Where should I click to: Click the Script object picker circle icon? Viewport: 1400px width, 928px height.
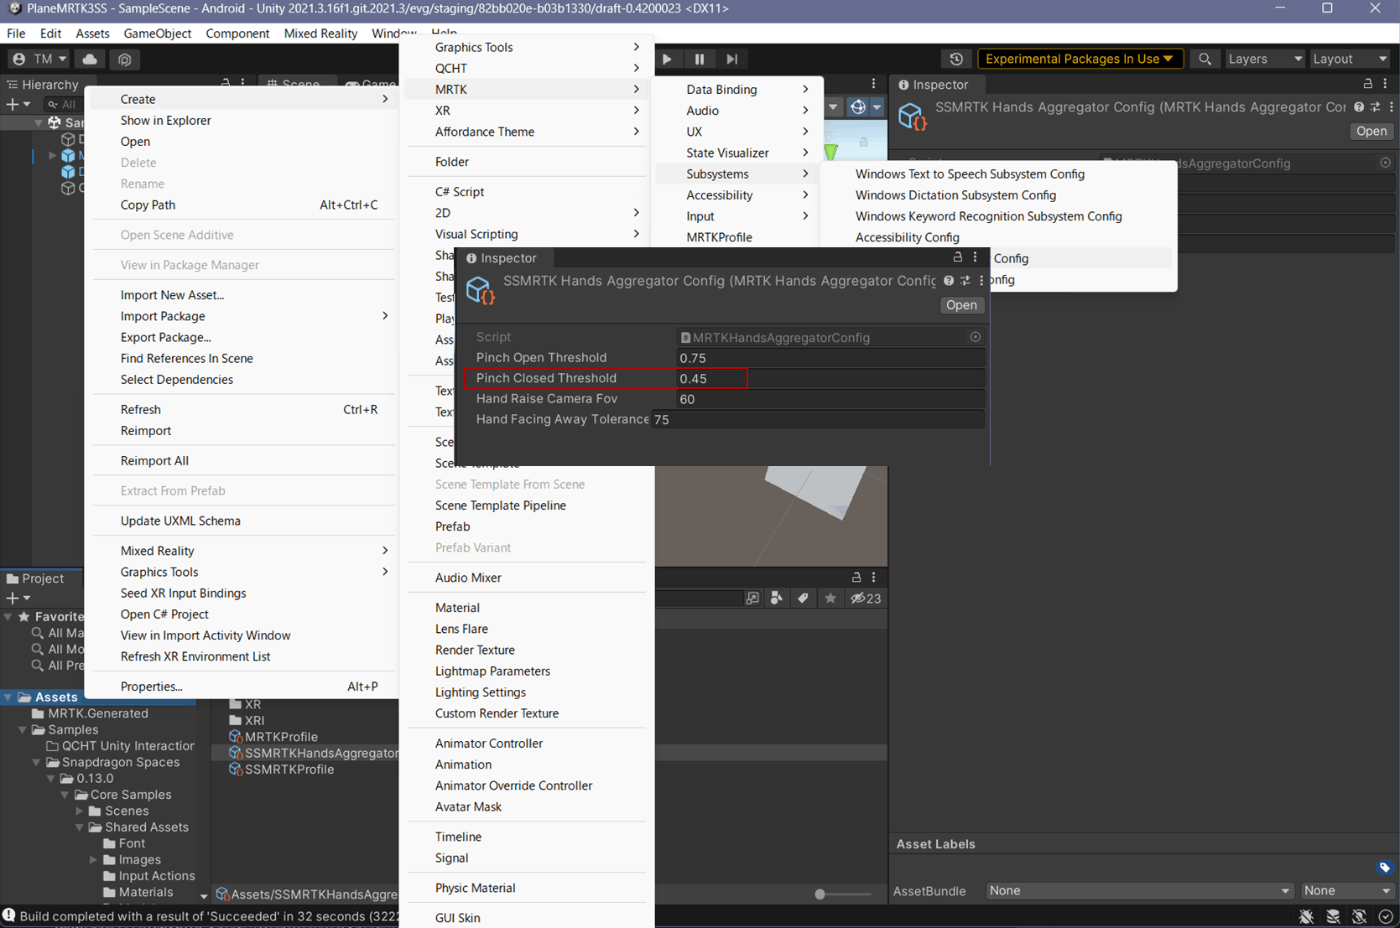[975, 337]
